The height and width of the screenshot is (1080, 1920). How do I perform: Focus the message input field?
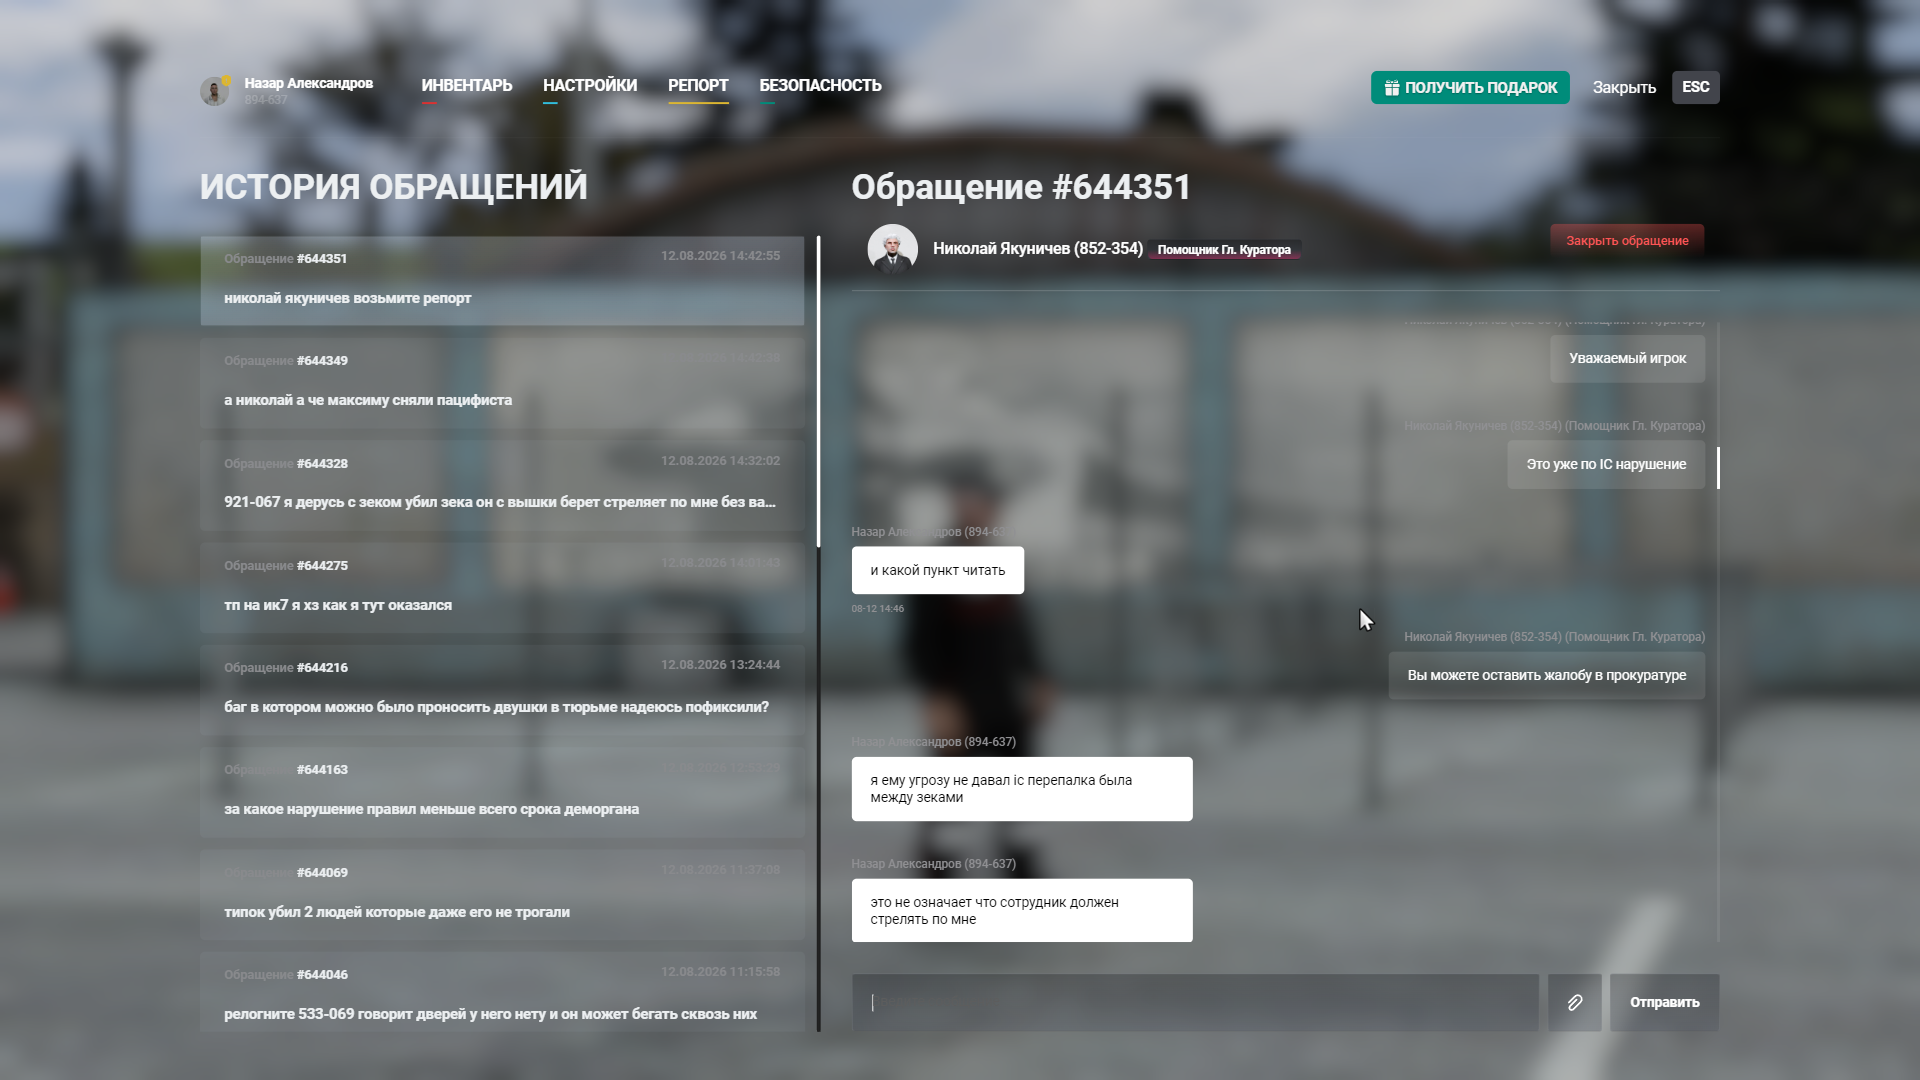tap(1195, 1002)
